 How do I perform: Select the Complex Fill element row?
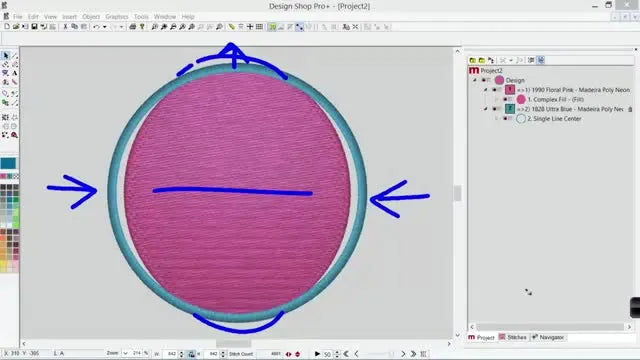(x=556, y=100)
